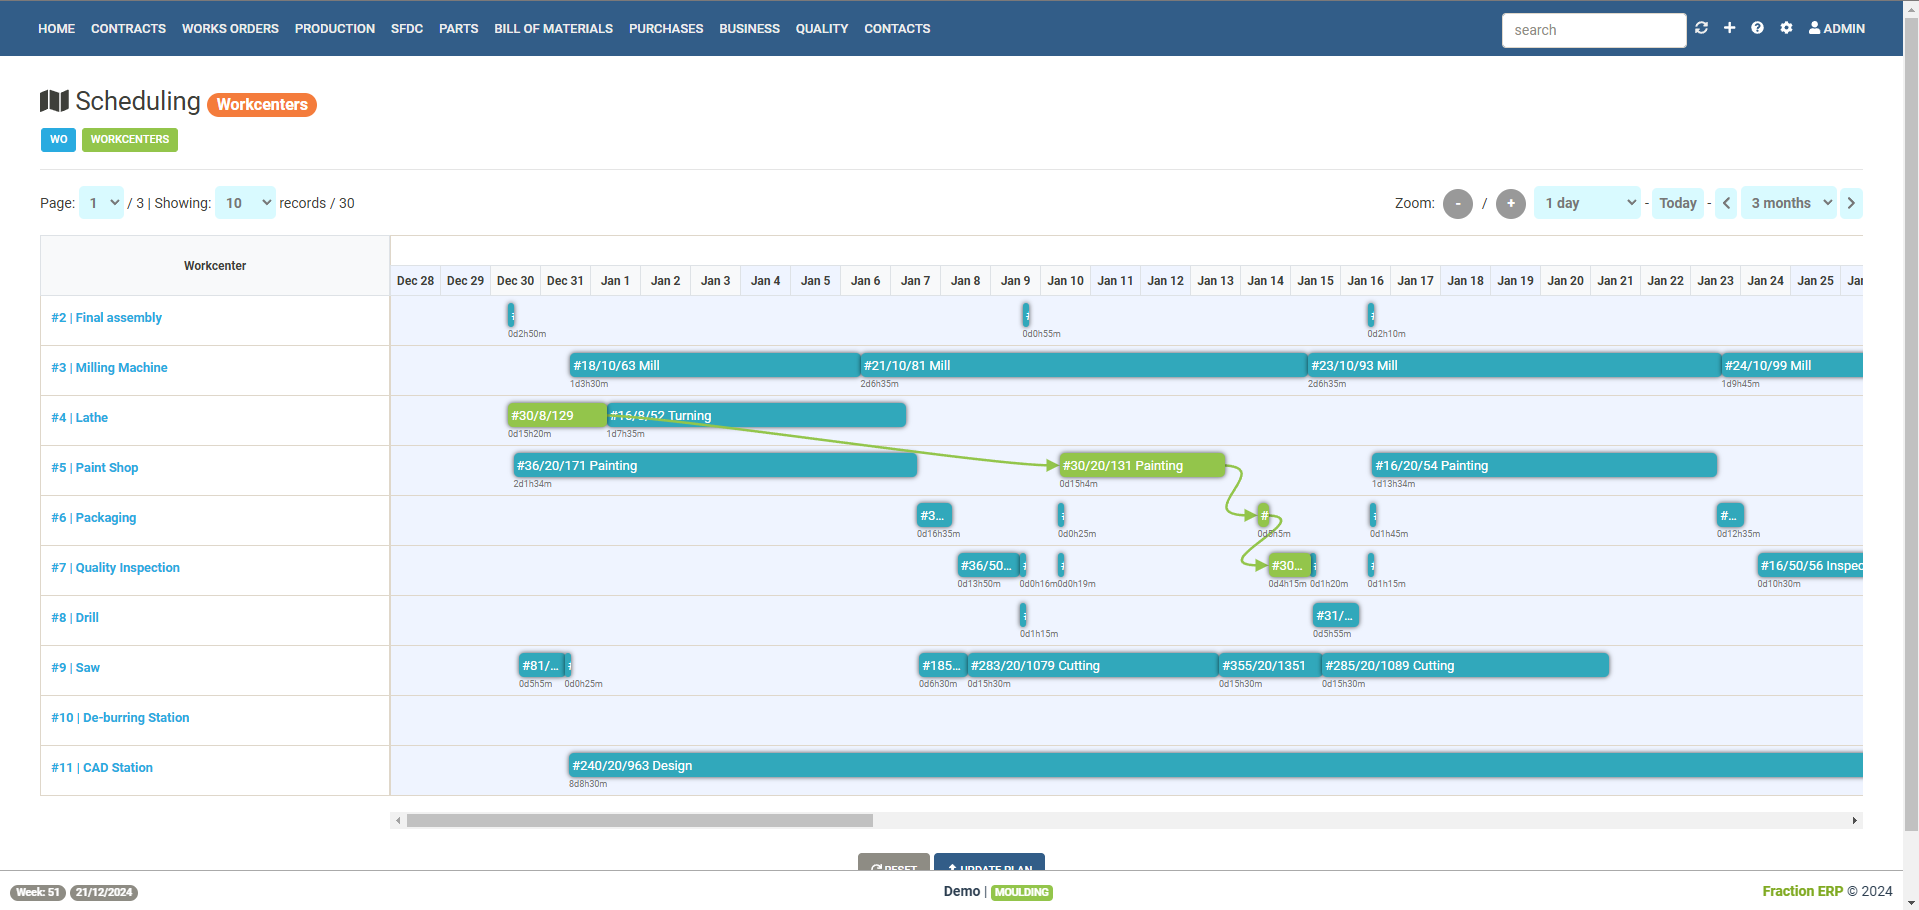The height and width of the screenshot is (910, 1919).
Task: Open the records-per-page dropdown showing 10
Action: coord(245,203)
